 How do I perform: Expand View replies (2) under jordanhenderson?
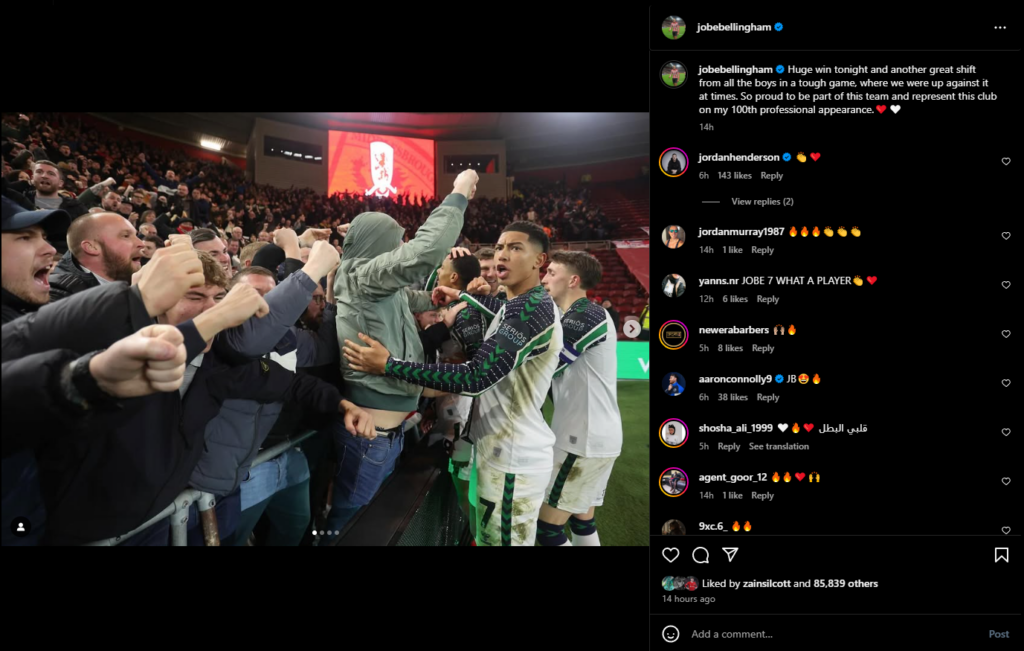pos(762,201)
